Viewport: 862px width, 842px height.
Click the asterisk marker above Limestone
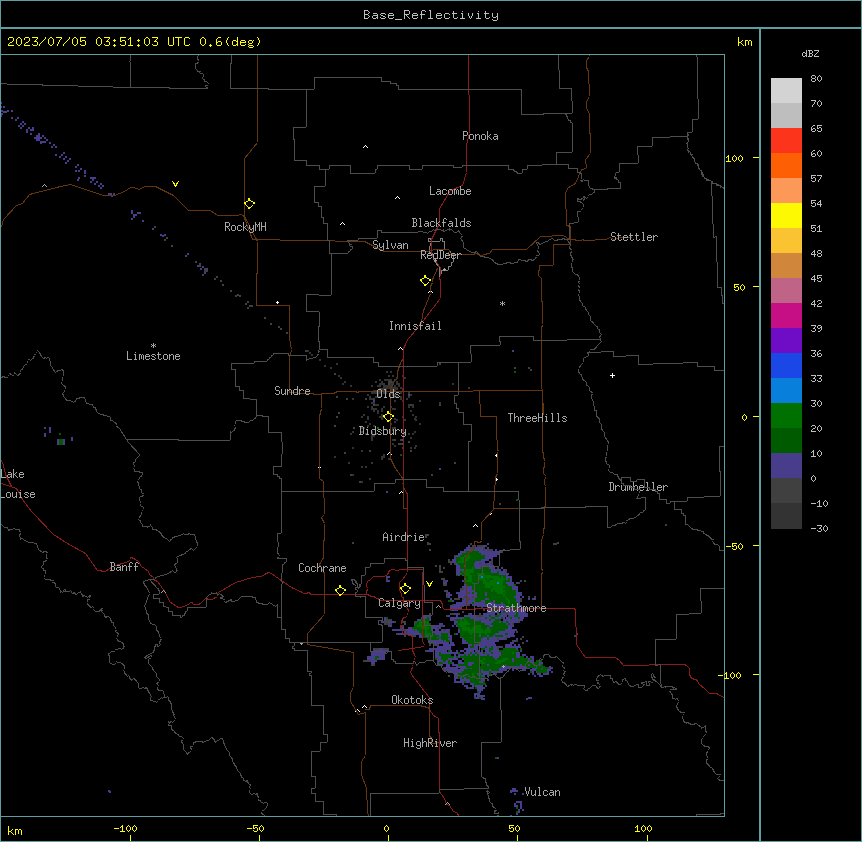pyautogui.click(x=153, y=346)
